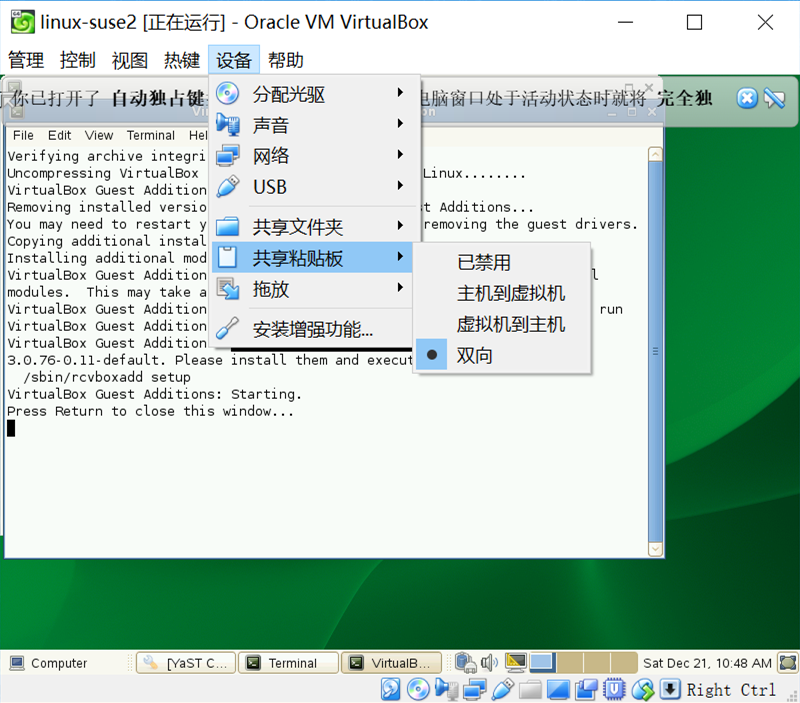
Task: Switch to the Terminal taskbar window
Action: click(x=289, y=663)
